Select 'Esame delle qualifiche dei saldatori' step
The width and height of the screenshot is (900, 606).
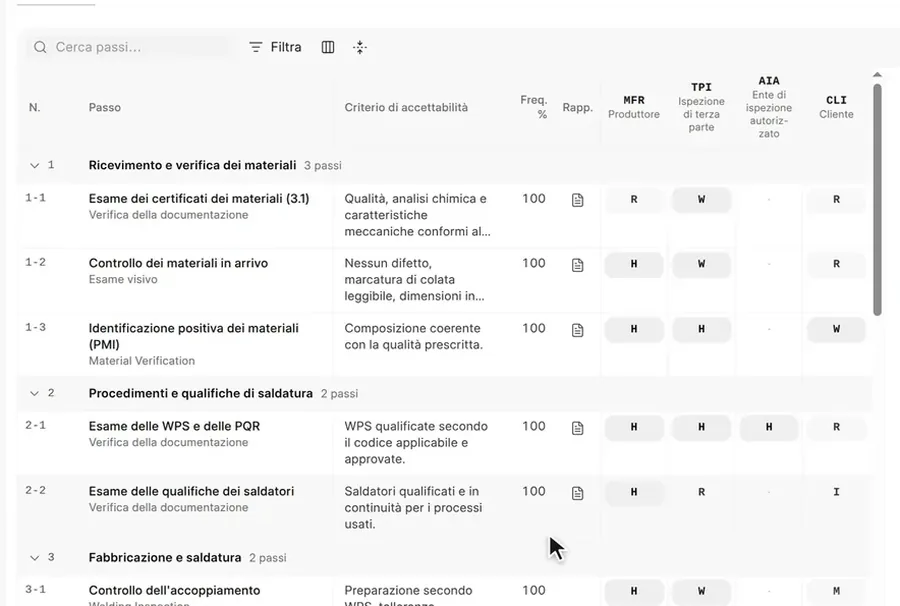tap(191, 491)
